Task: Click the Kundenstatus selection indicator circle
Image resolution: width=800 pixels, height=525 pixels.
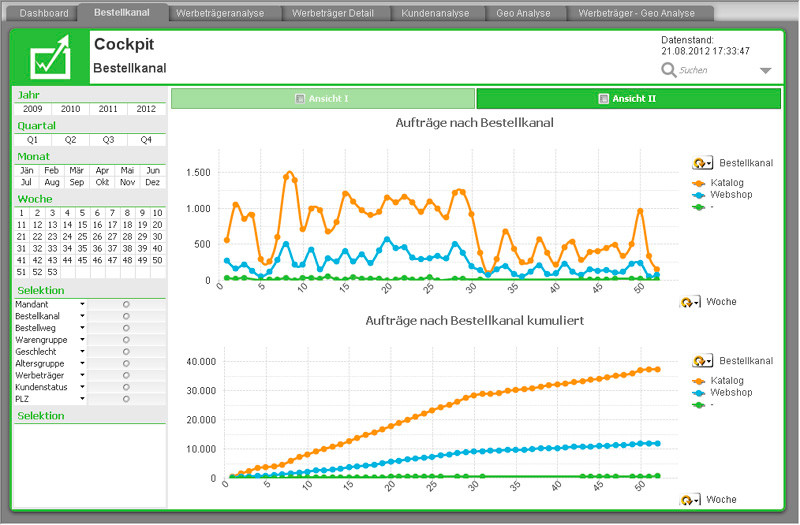Action: pos(126,387)
